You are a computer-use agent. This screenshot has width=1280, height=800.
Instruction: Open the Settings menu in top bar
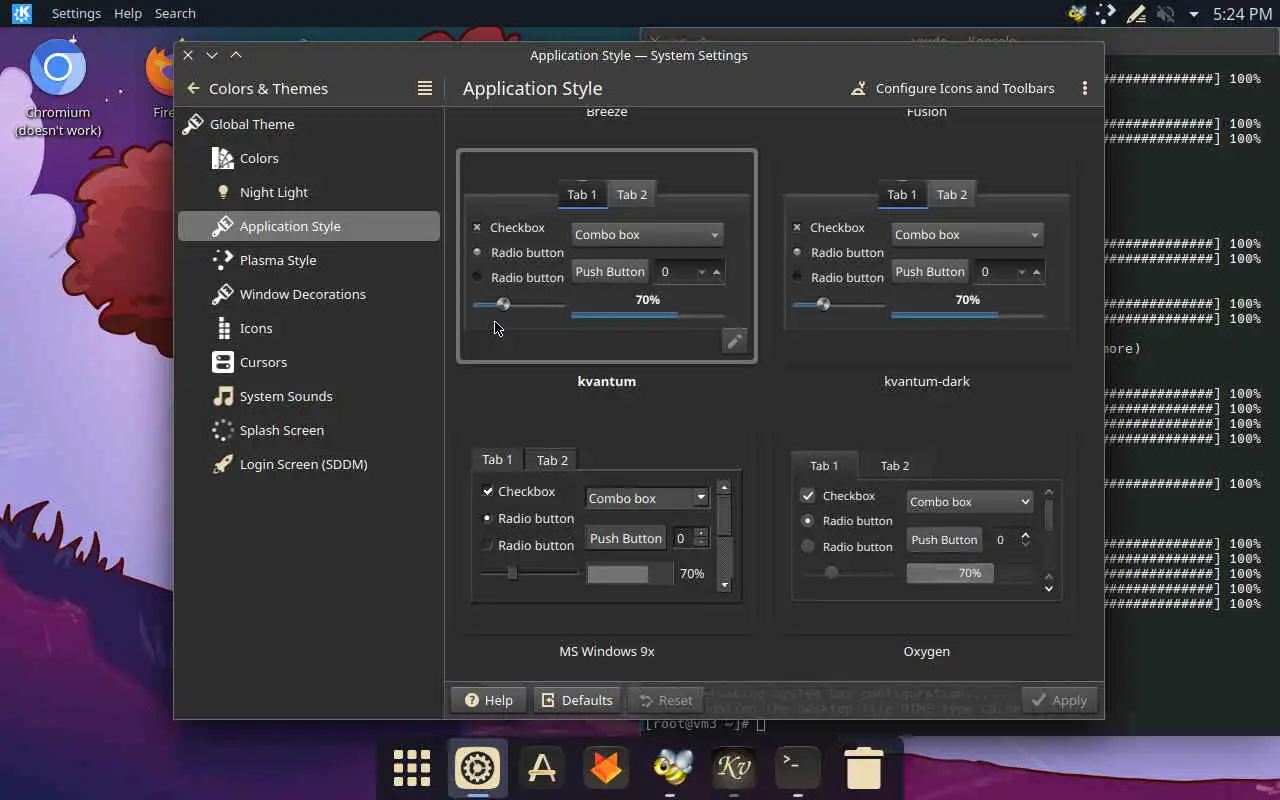(76, 13)
